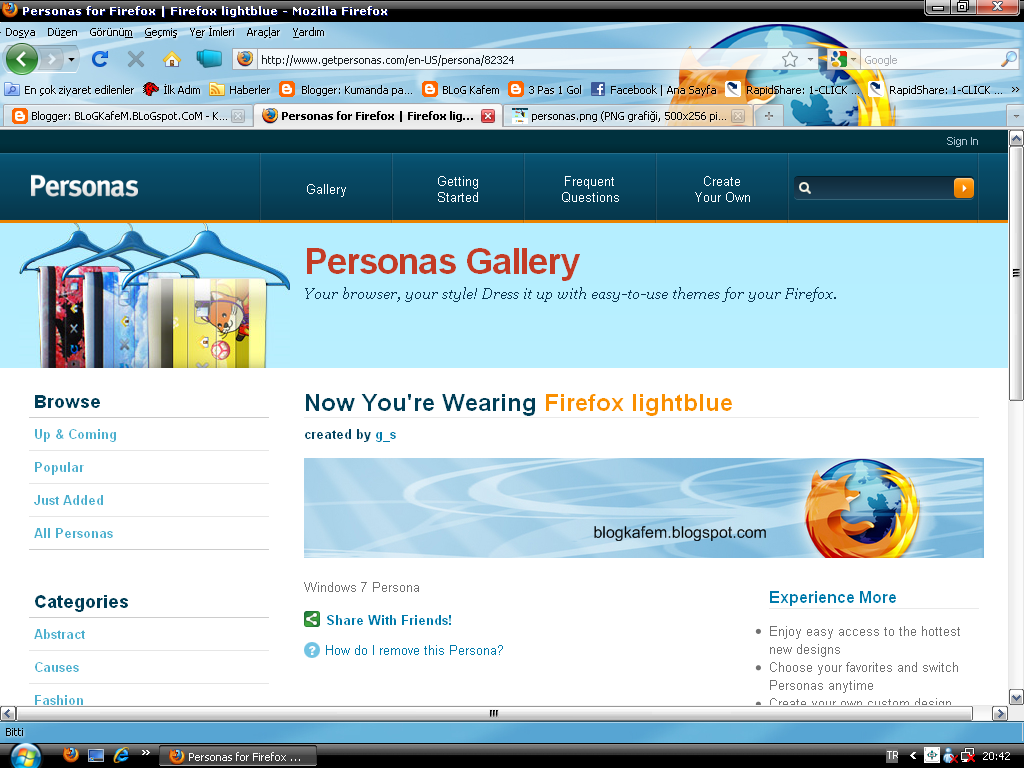Viewport: 1024px width, 768px height.
Task: Open the Yardım menu
Action: click(308, 32)
